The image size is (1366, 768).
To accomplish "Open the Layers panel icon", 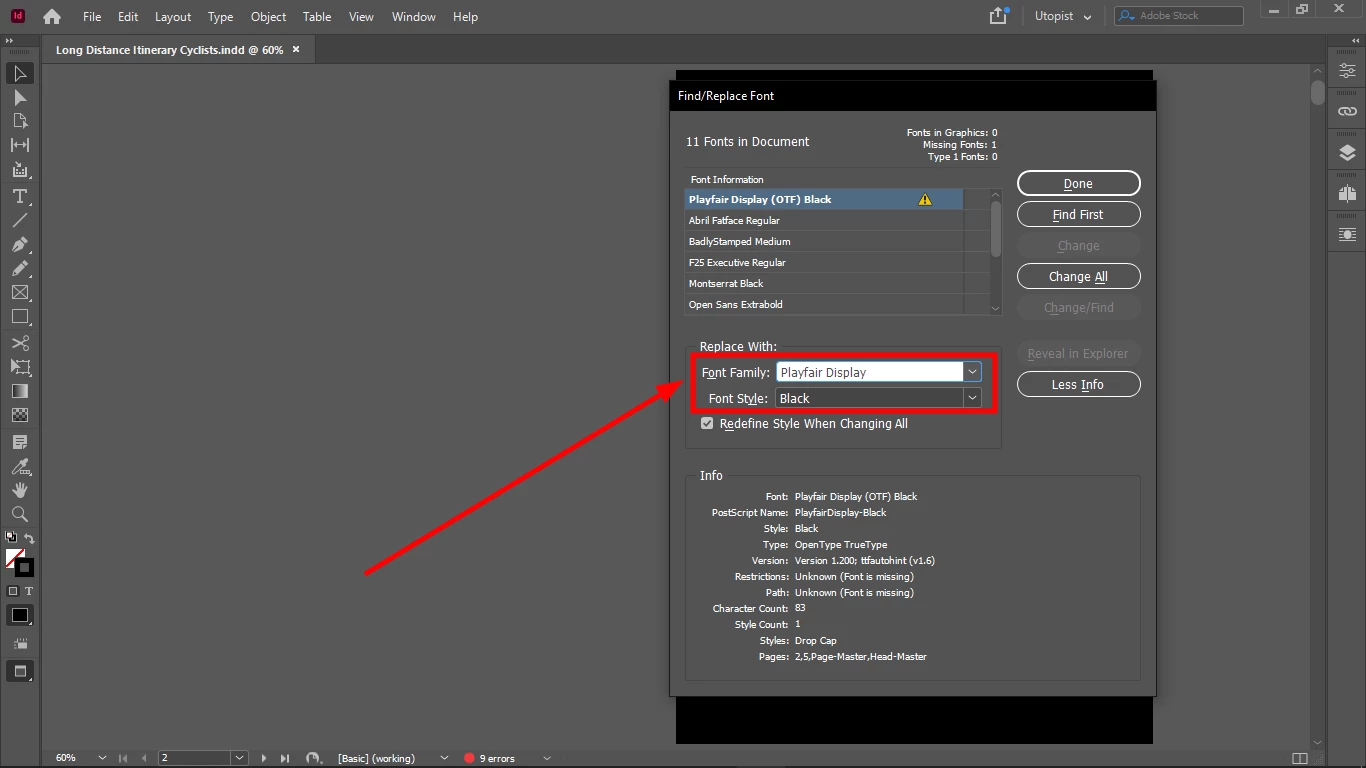I will pos(1347,153).
